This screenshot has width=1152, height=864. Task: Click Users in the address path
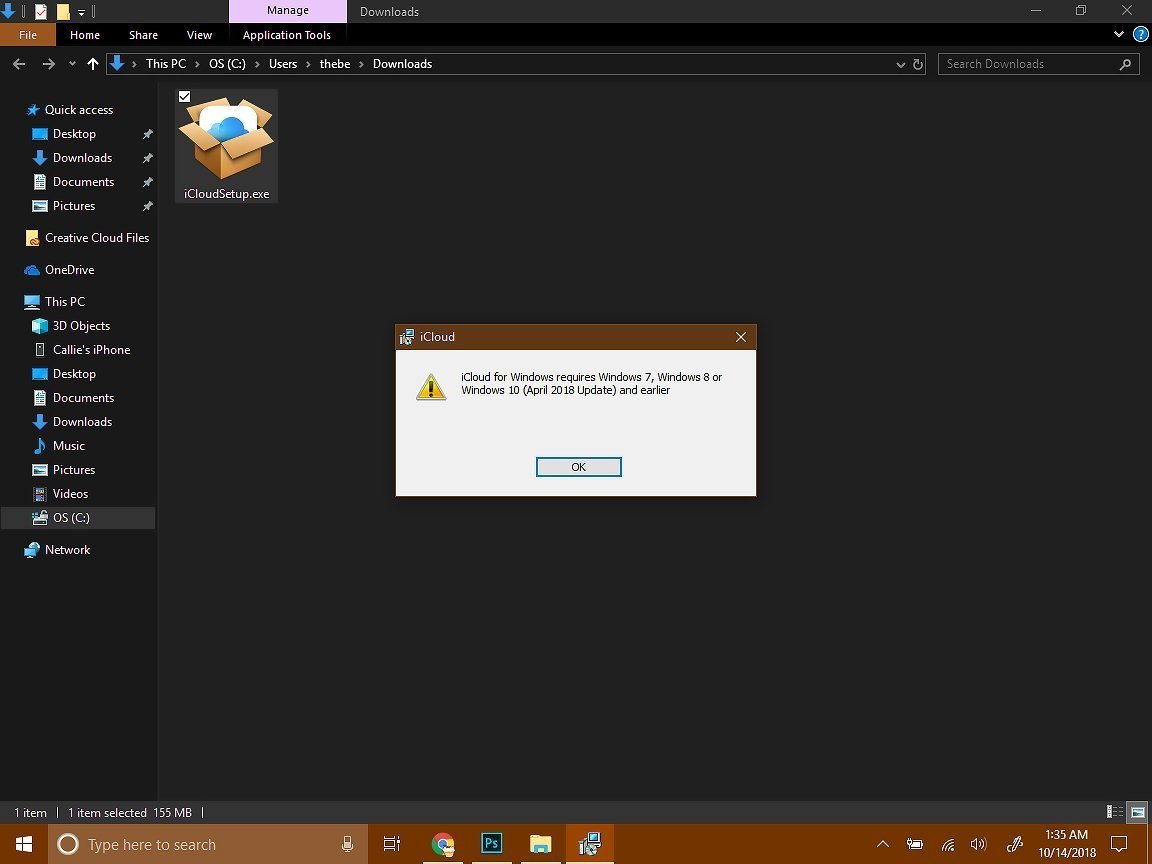tap(283, 64)
